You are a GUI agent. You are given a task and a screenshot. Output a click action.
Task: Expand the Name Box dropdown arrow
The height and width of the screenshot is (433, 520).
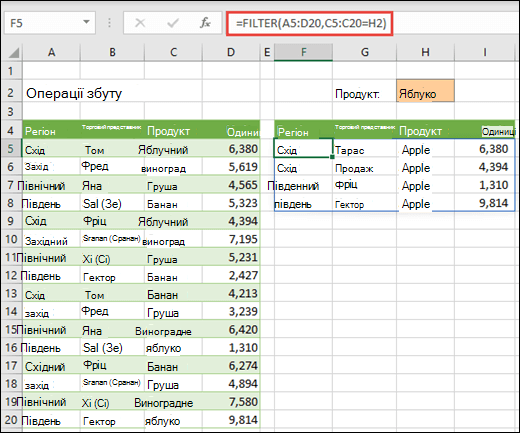point(86,22)
